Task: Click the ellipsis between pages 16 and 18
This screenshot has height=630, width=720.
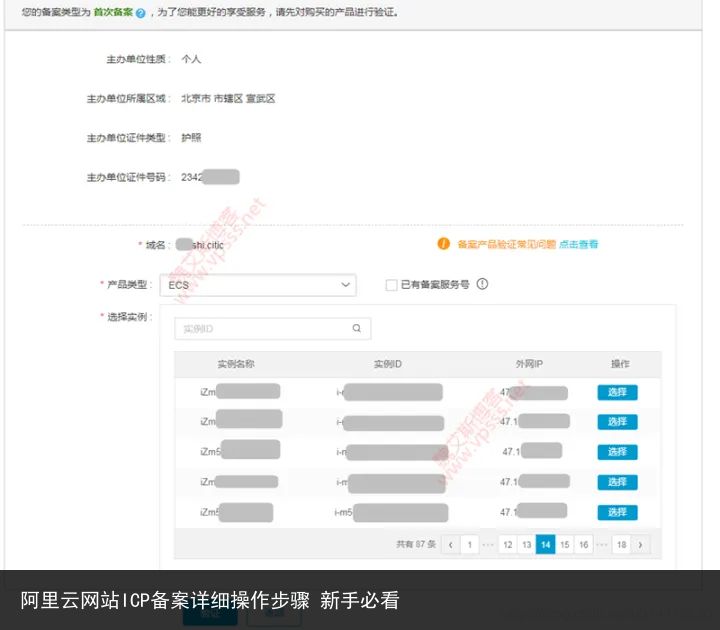Action: [x=602, y=545]
